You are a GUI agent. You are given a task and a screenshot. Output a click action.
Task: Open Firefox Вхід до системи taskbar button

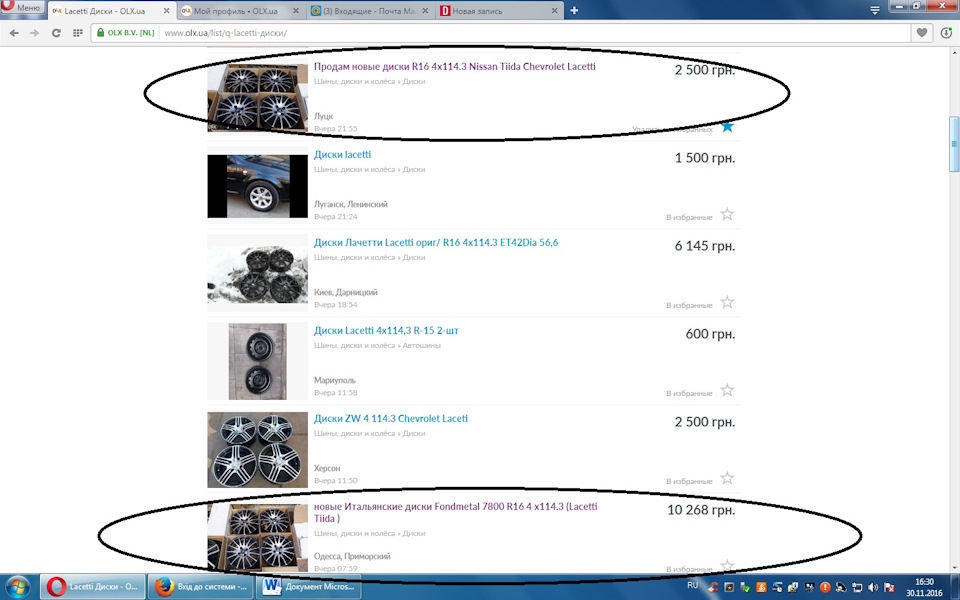click(x=202, y=587)
